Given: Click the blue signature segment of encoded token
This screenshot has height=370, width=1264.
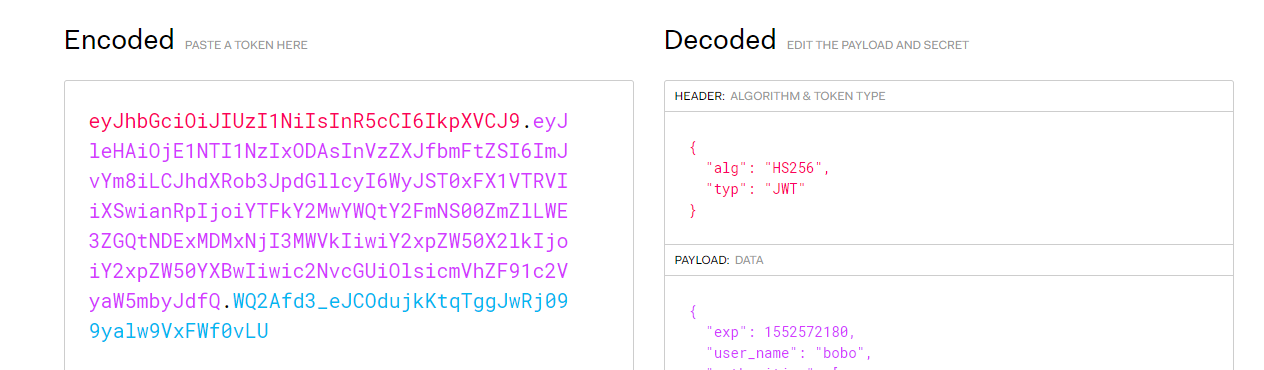Looking at the screenshot, I should (329, 316).
